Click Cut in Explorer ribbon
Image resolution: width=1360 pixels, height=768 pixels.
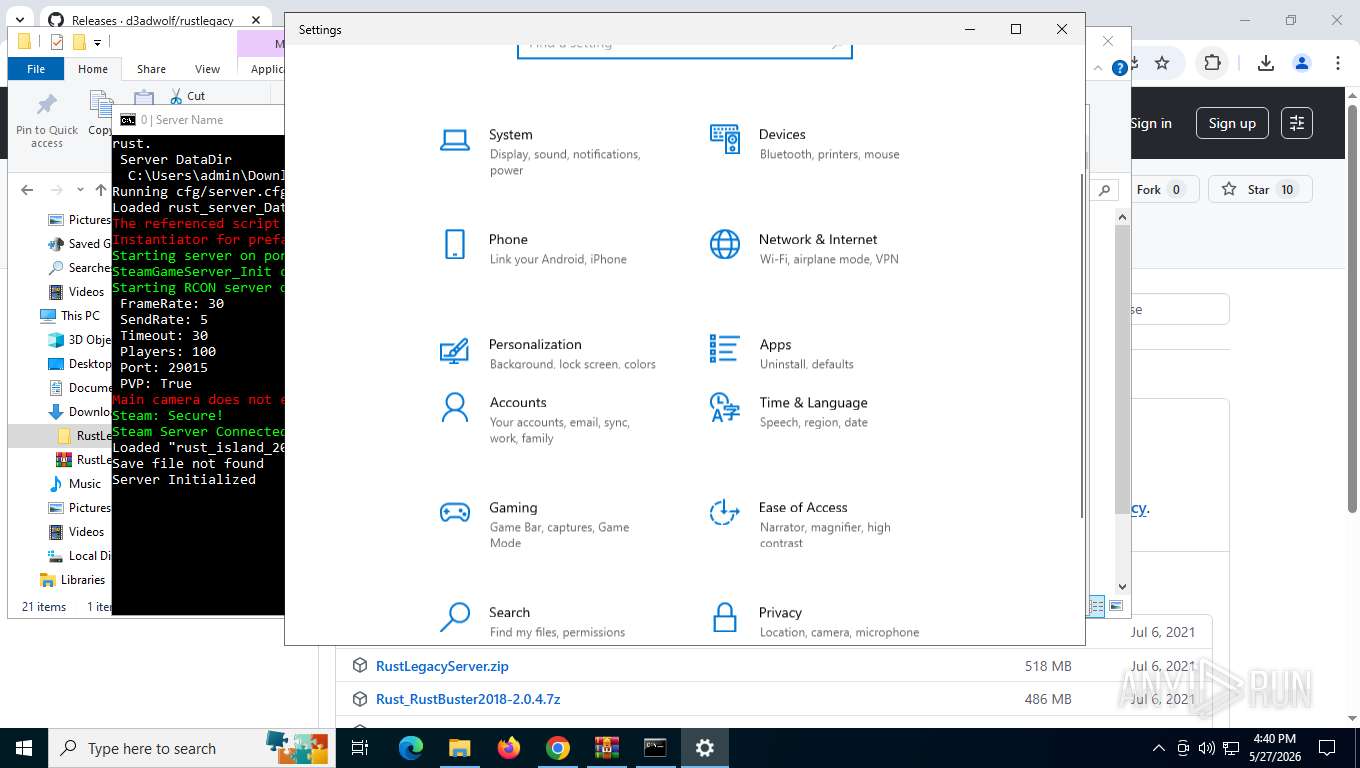[187, 96]
